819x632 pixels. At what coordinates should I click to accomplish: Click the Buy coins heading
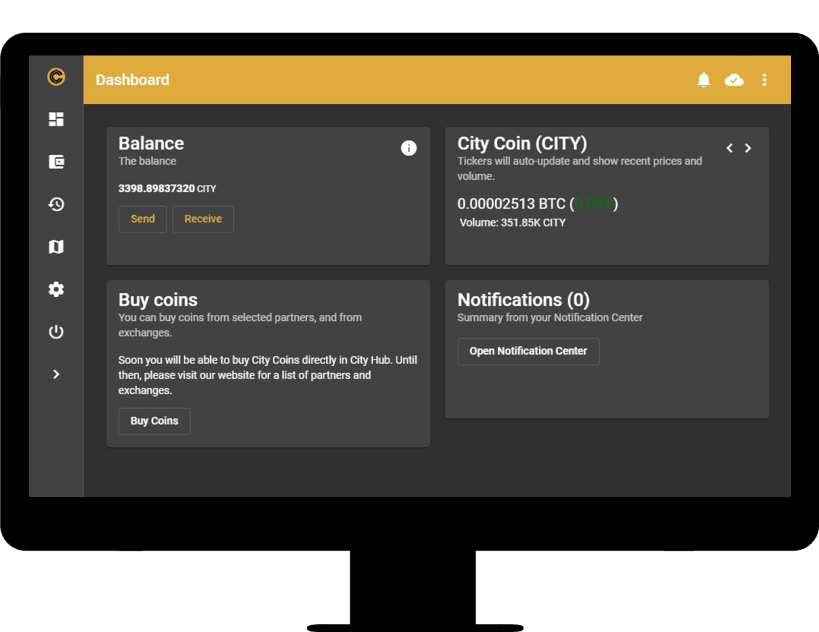158,300
